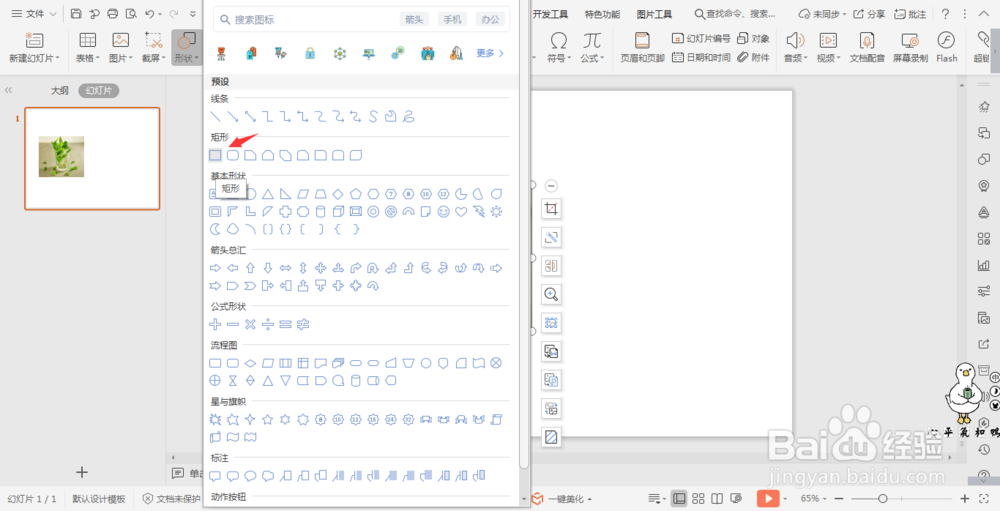This screenshot has height=511, width=1000.
Task: Click the 批注 comment button
Action: coord(911,13)
